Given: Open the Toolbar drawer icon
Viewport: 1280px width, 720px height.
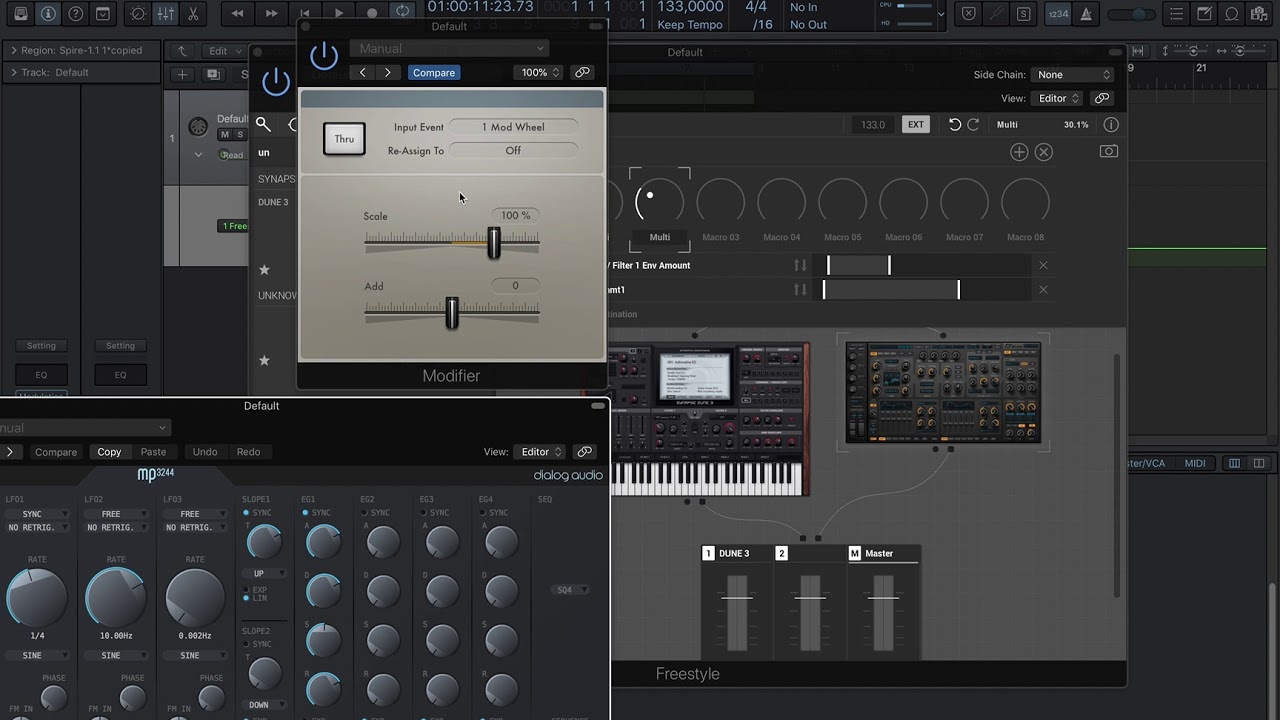Looking at the screenshot, I should click(x=103, y=14).
